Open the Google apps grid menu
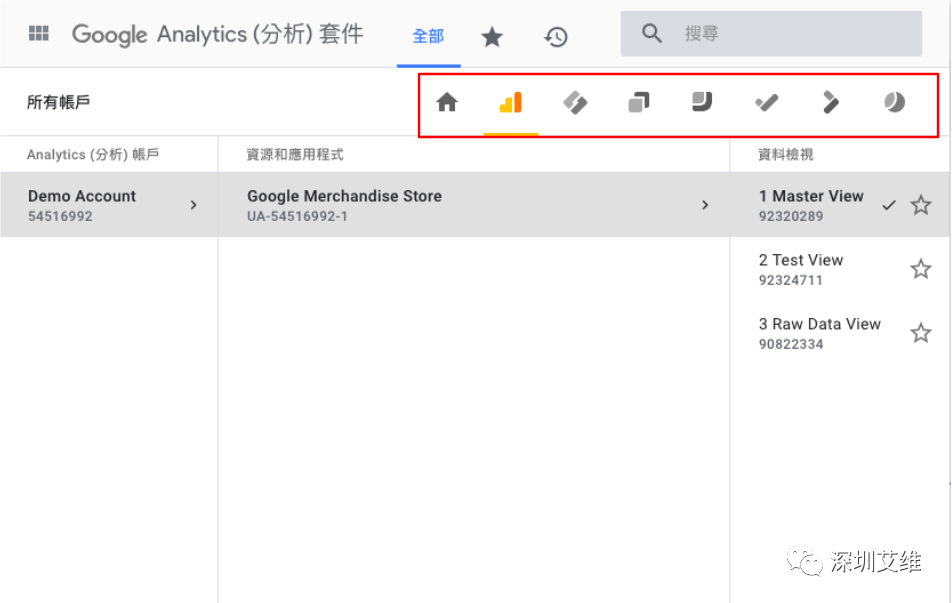The image size is (952, 603). (x=39, y=33)
